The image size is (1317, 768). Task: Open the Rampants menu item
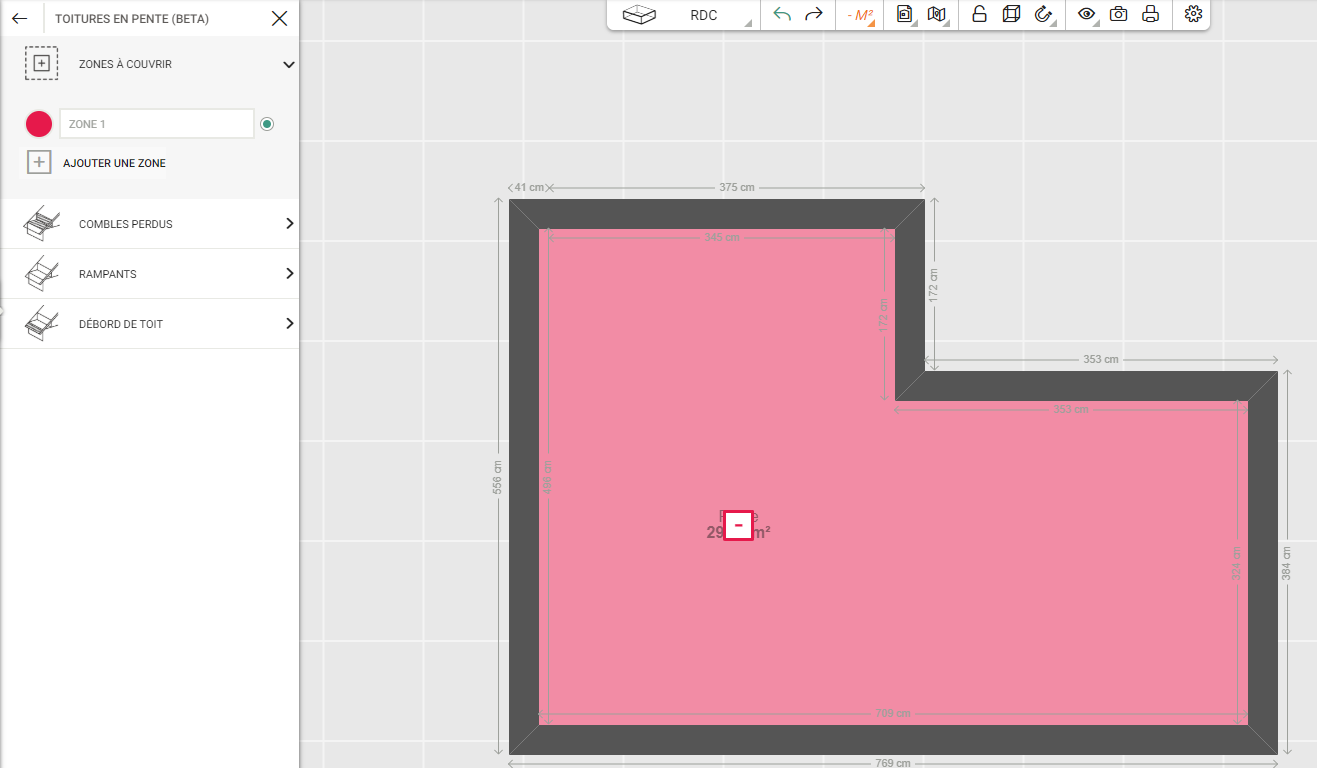click(x=150, y=274)
